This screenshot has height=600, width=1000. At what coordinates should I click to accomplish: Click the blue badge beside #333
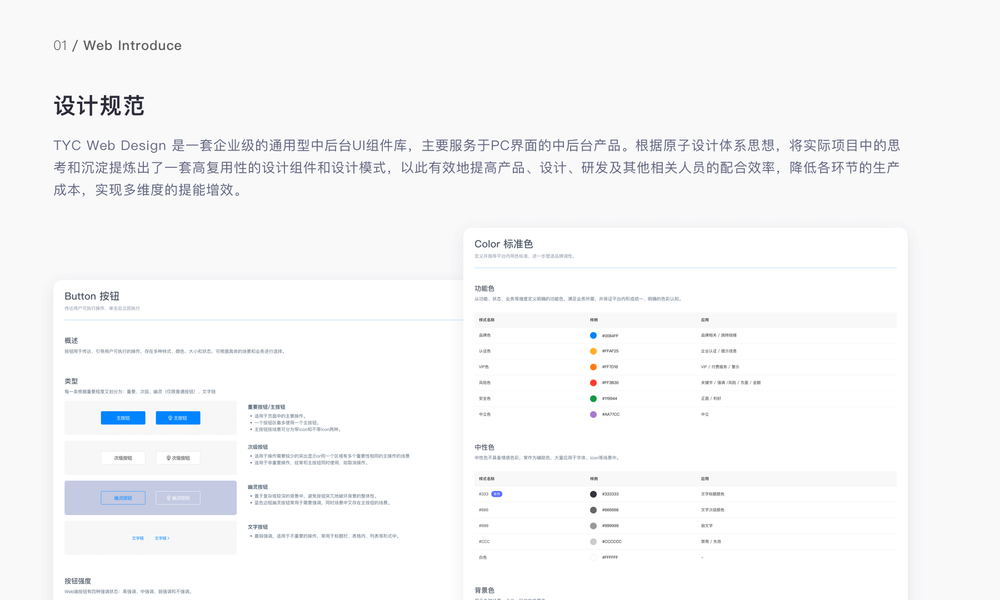coord(497,494)
